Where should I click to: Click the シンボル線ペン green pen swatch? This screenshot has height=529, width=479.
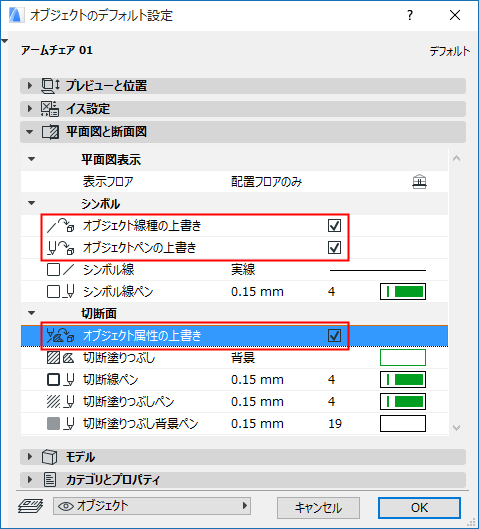pos(403,291)
